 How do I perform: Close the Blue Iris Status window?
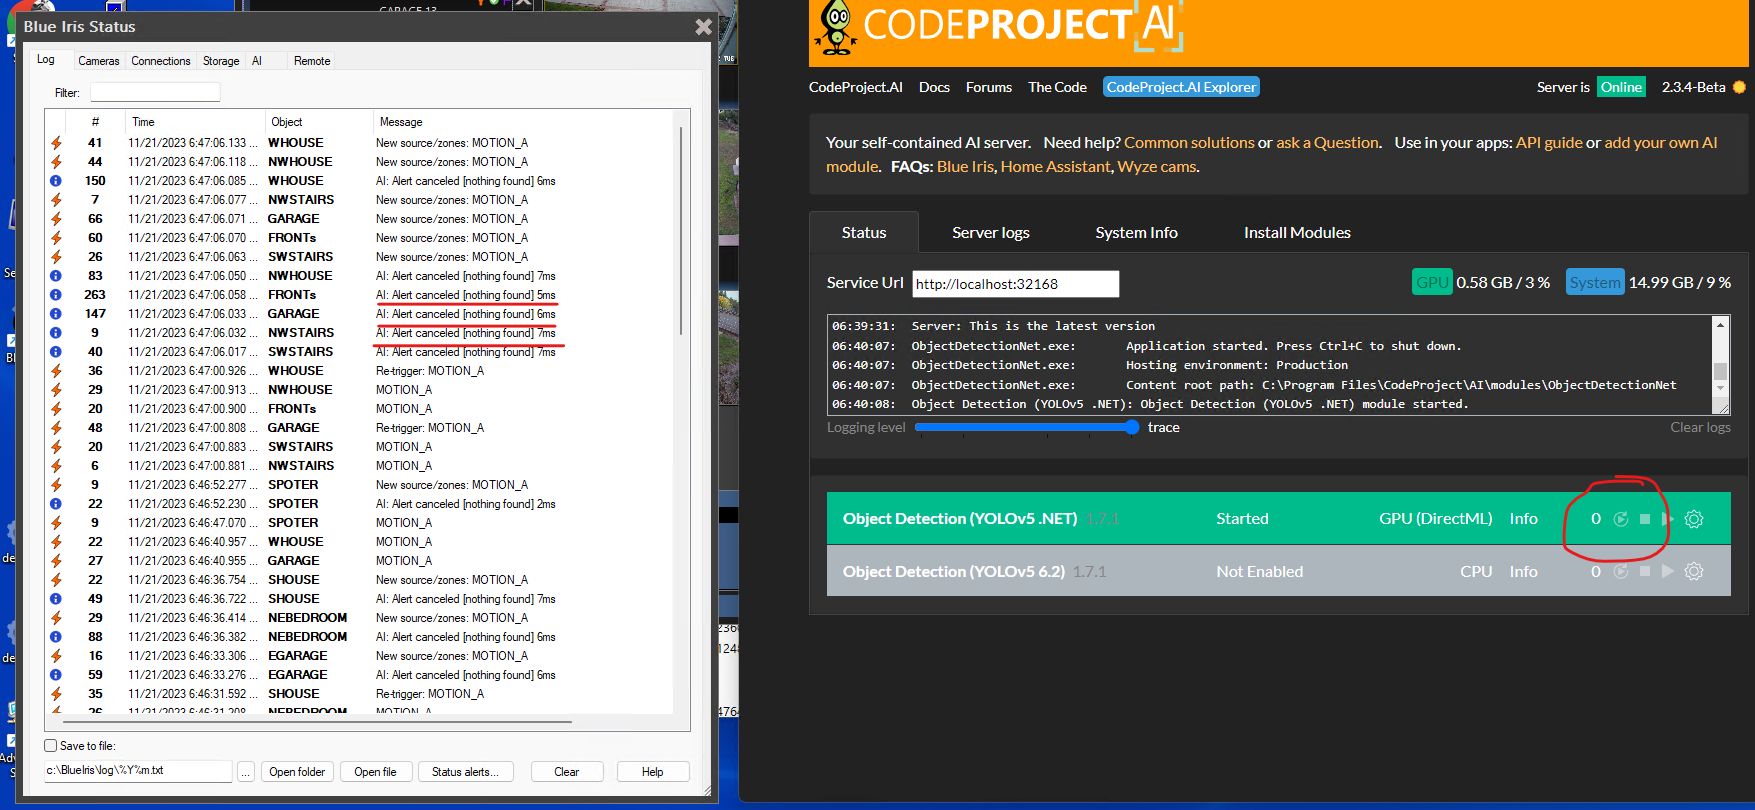click(x=704, y=27)
